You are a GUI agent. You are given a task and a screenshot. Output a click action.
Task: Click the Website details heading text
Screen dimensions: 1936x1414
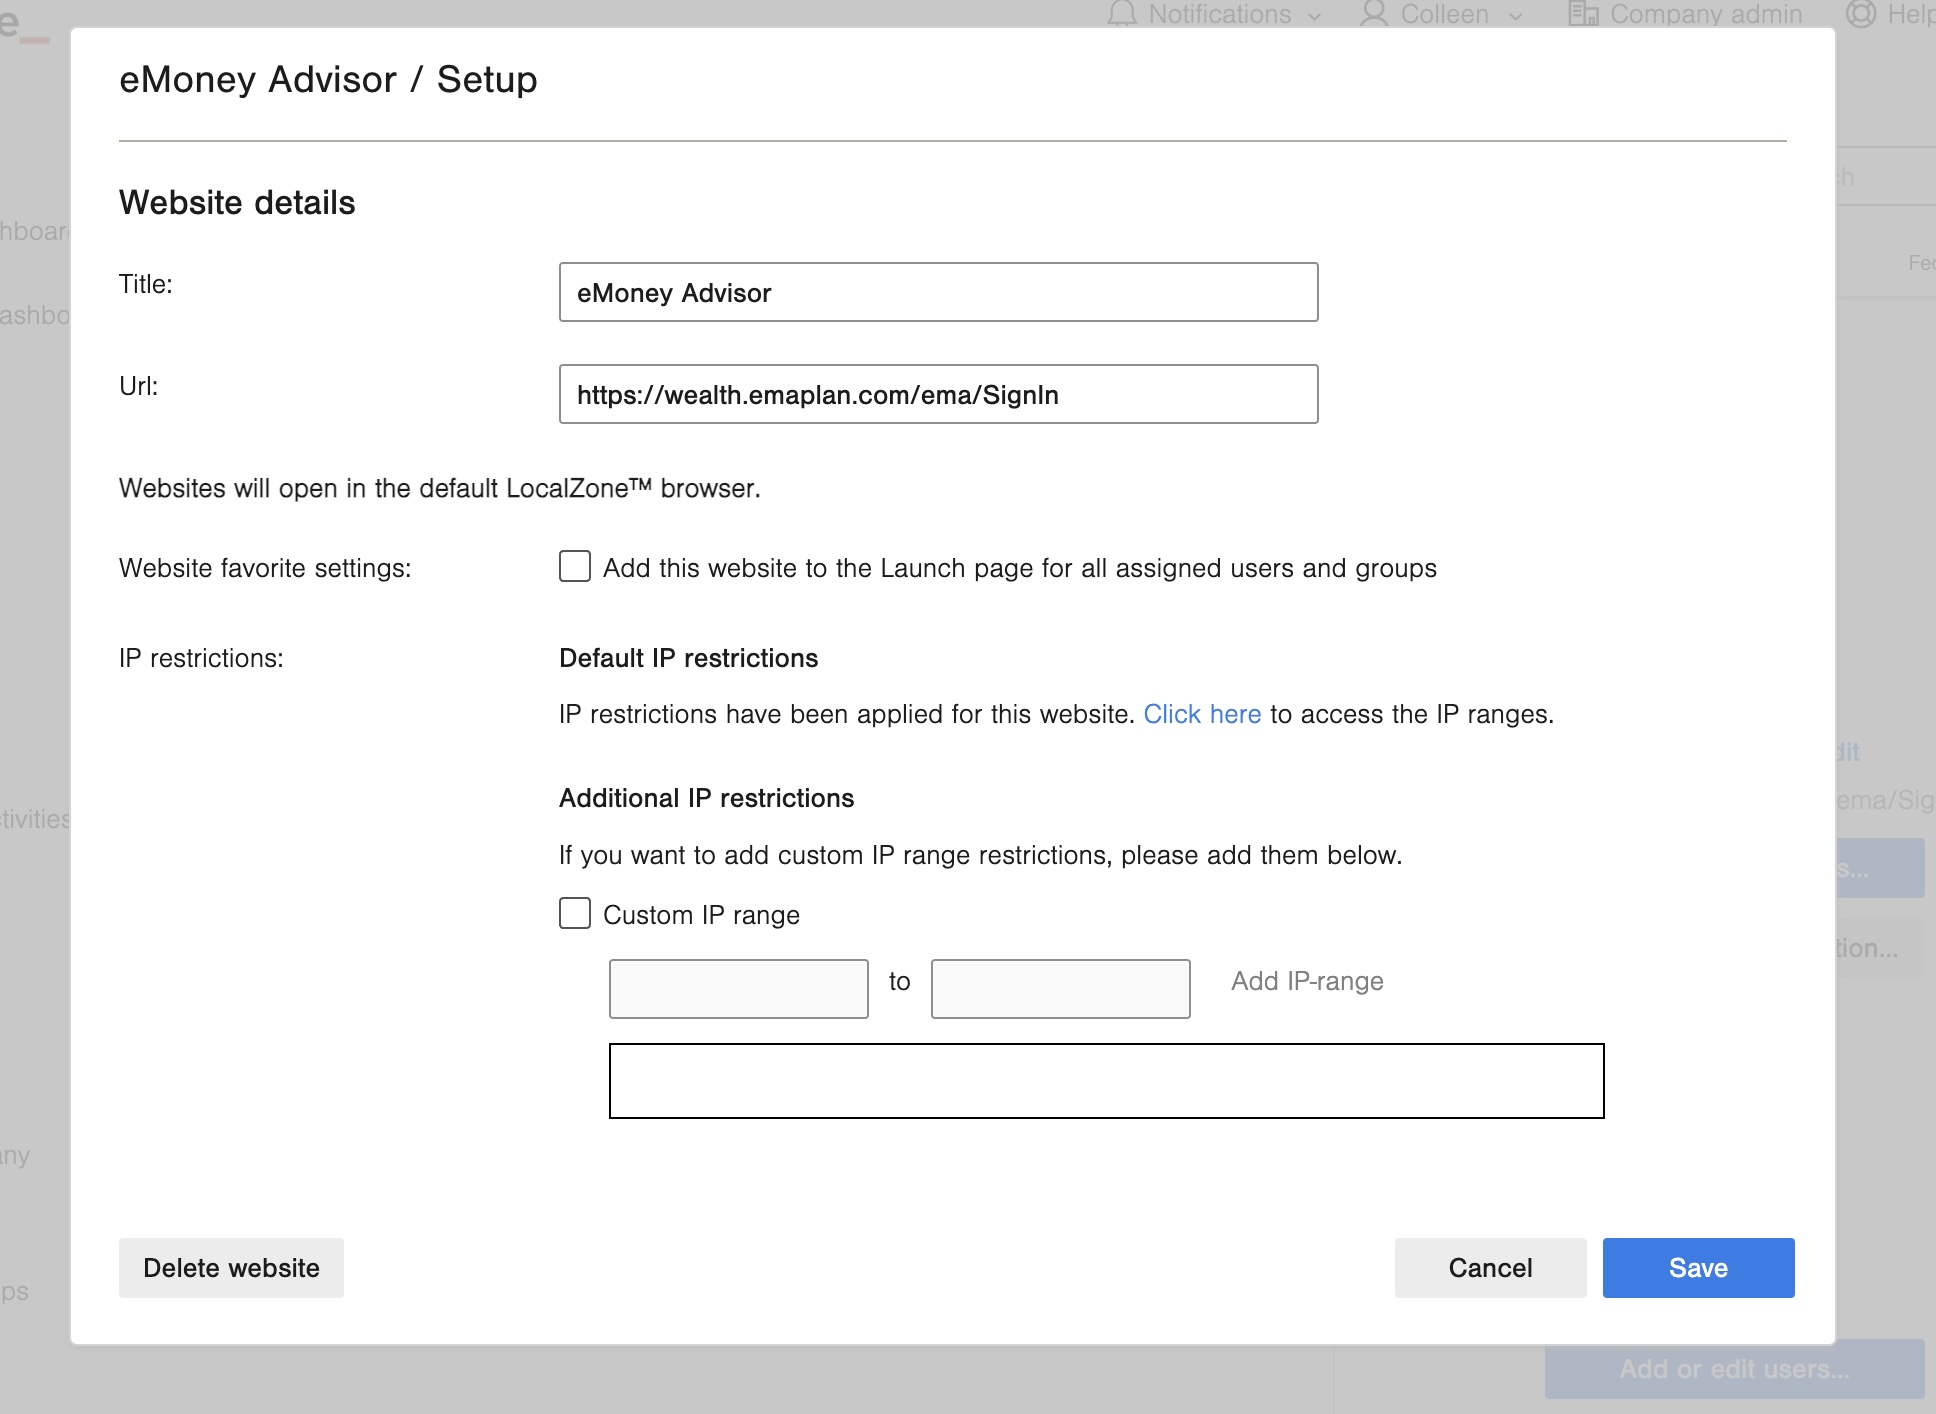237,202
